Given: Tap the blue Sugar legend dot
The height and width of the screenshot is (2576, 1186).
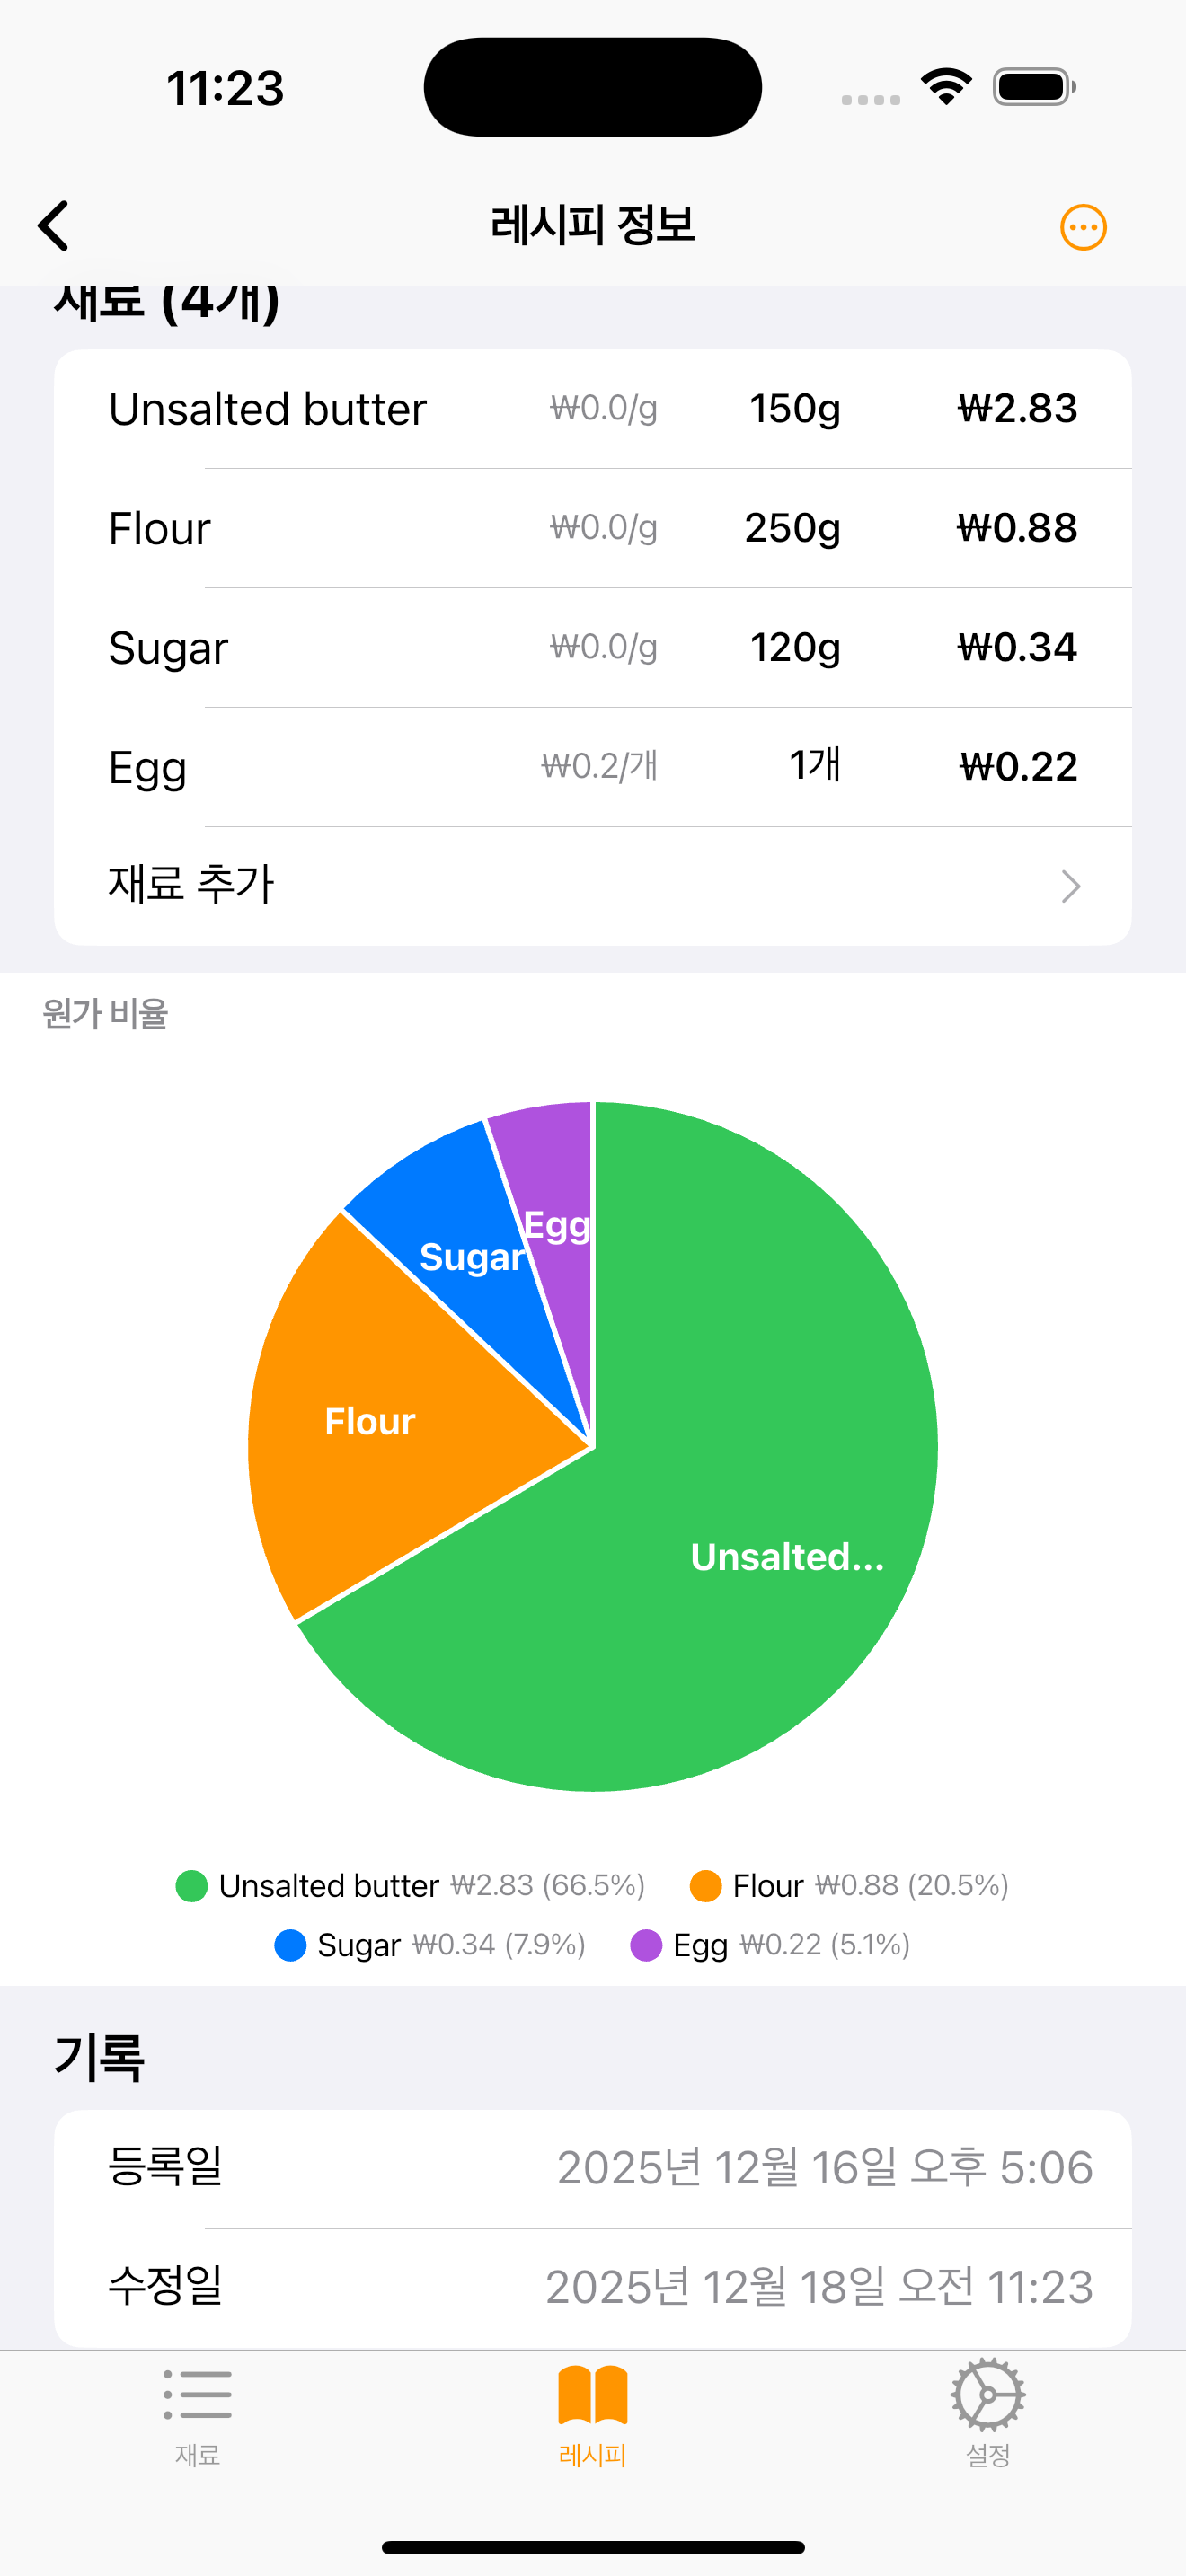Looking at the screenshot, I should 290,1946.
